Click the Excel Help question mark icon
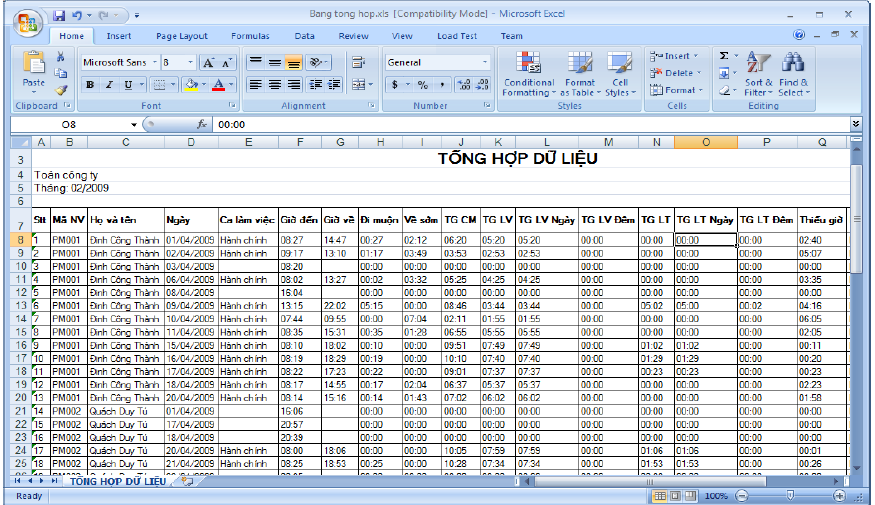875x505 pixels. coord(799,35)
